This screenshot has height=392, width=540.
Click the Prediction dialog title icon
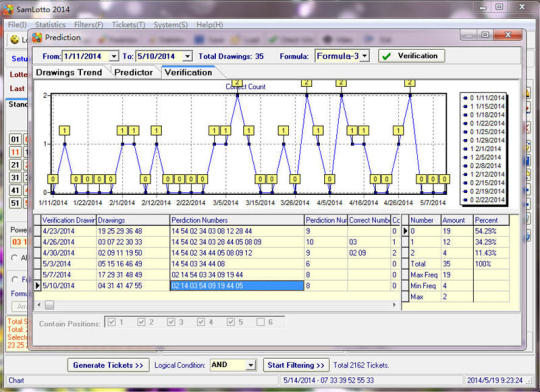(x=37, y=37)
